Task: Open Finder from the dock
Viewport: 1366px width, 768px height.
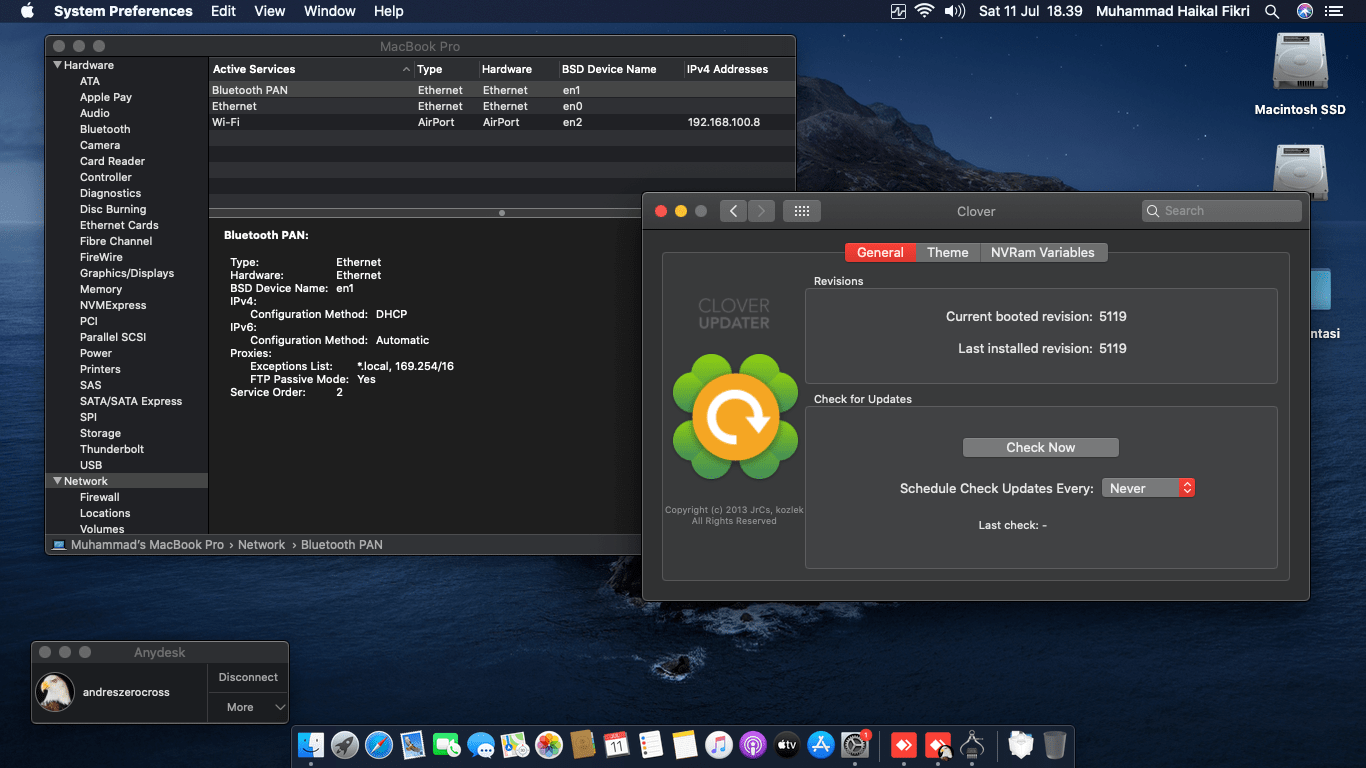Action: (x=311, y=744)
